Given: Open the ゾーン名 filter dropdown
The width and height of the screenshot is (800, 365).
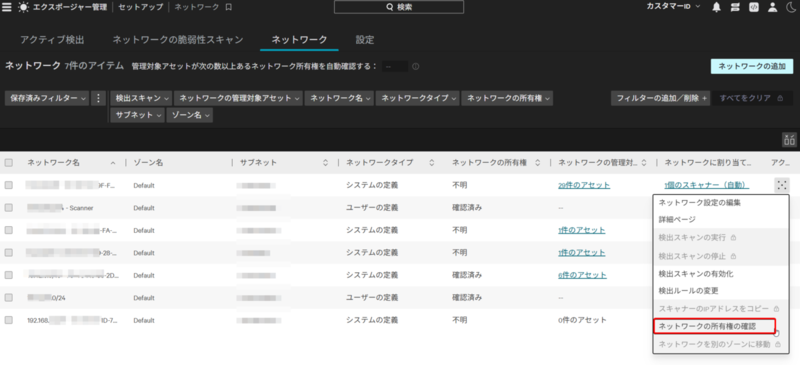Looking at the screenshot, I should coord(190,115).
